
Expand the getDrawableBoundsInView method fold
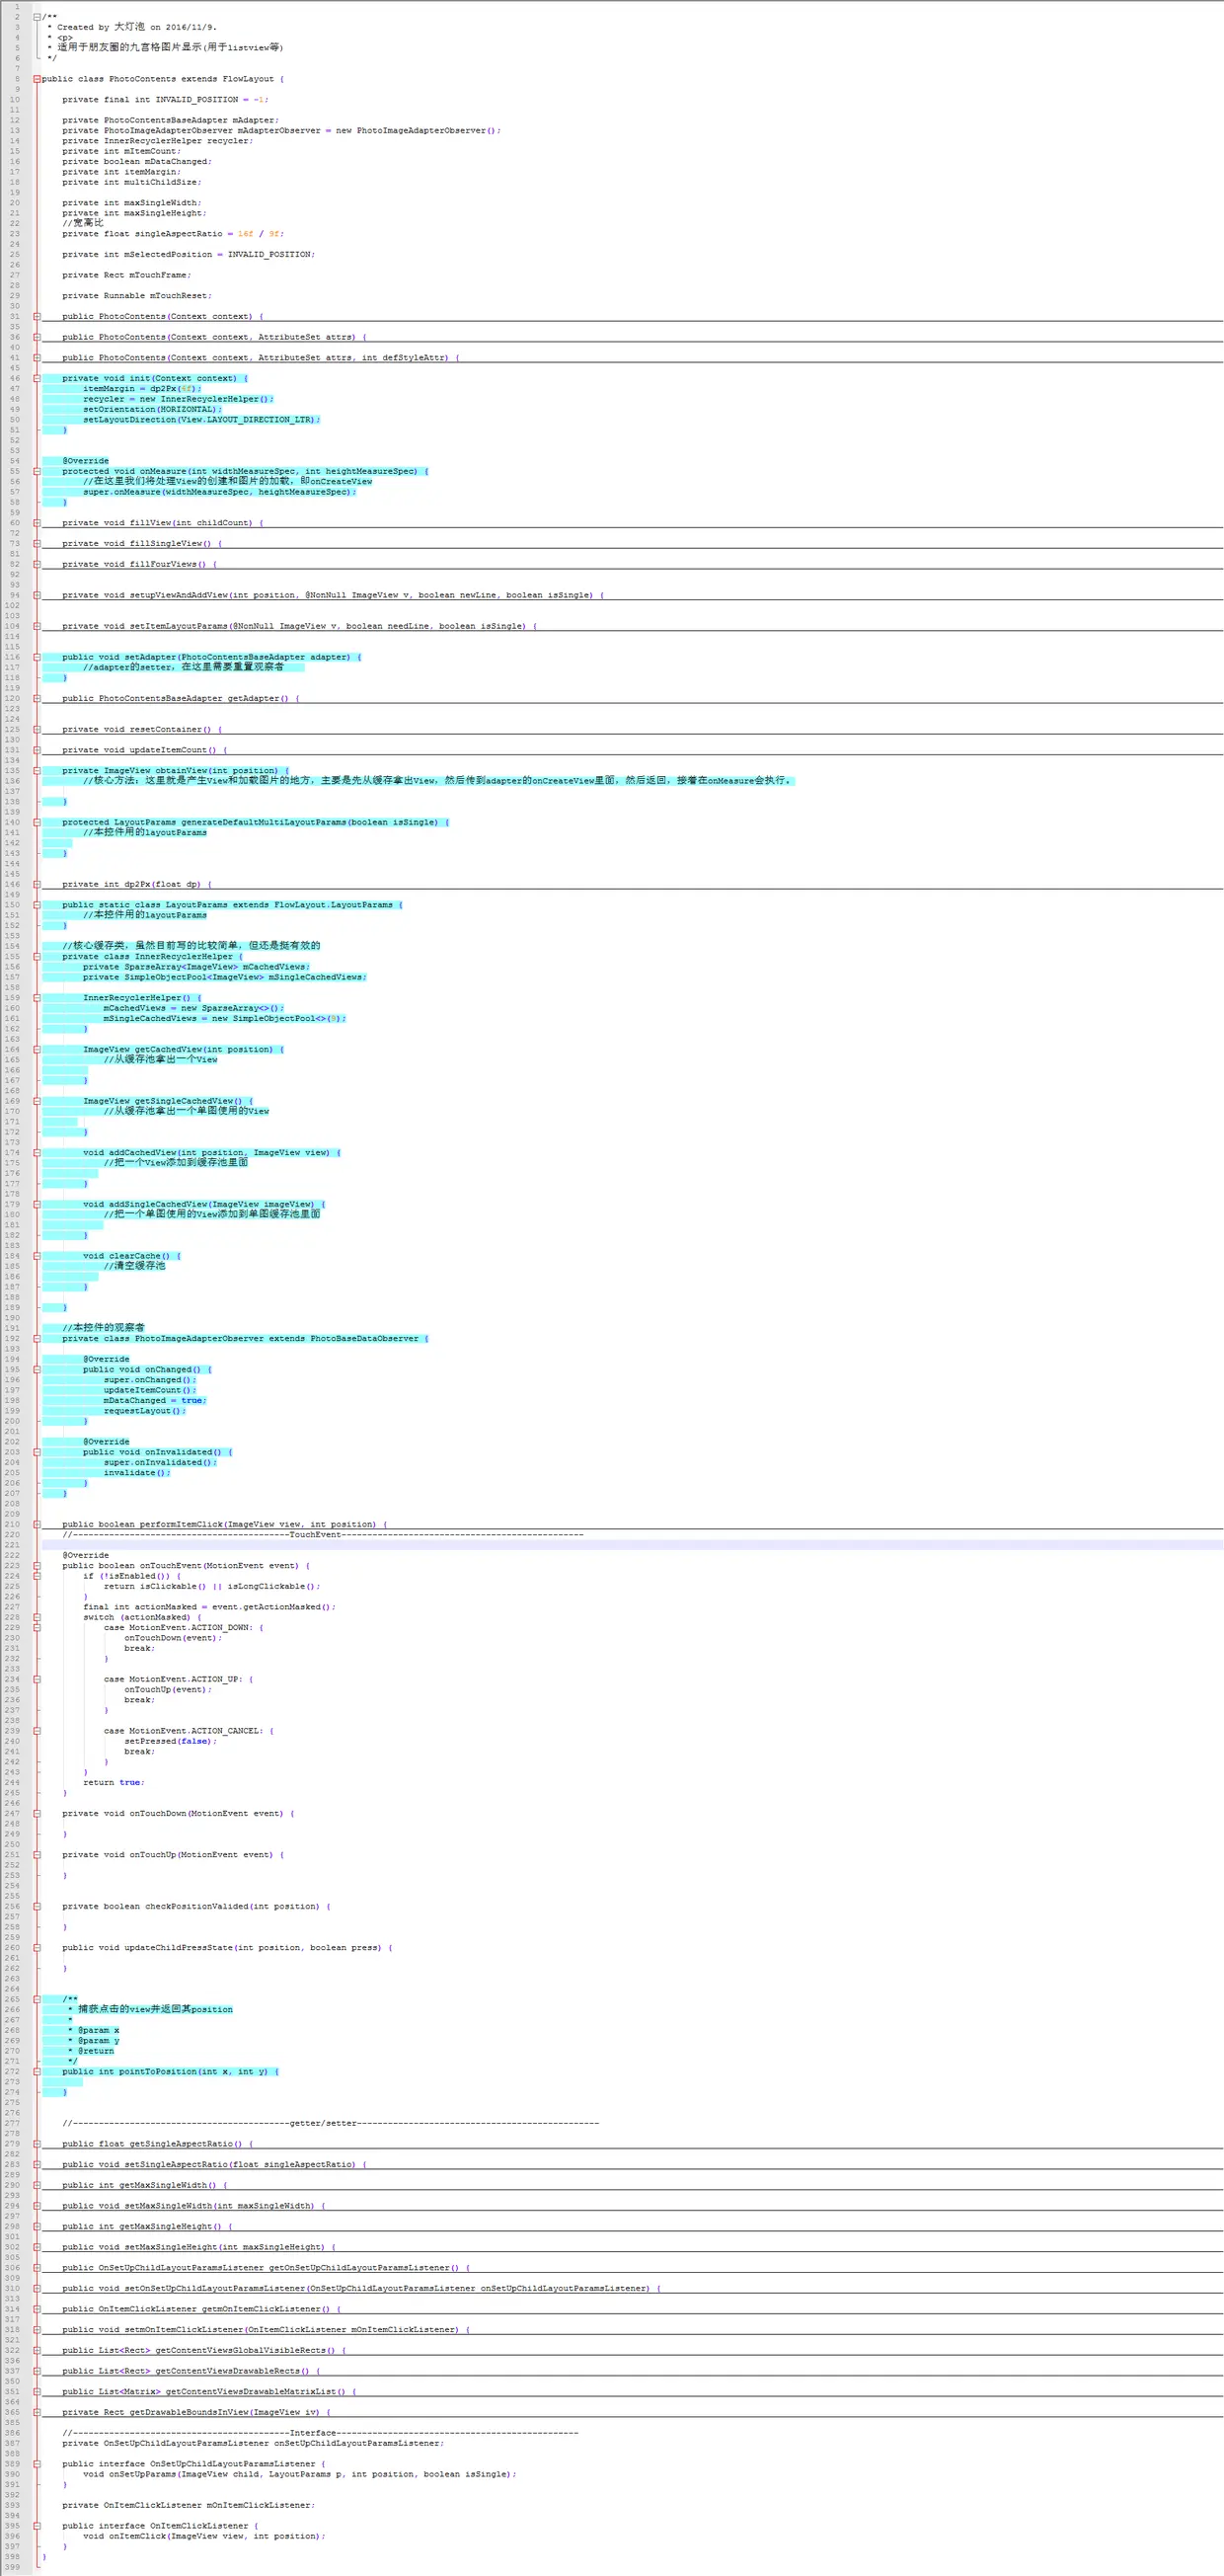coord(37,2412)
